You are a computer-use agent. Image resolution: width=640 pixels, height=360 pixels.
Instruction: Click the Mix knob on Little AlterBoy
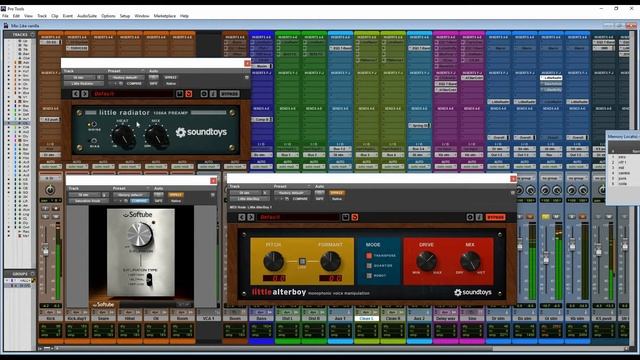[x=470, y=261]
